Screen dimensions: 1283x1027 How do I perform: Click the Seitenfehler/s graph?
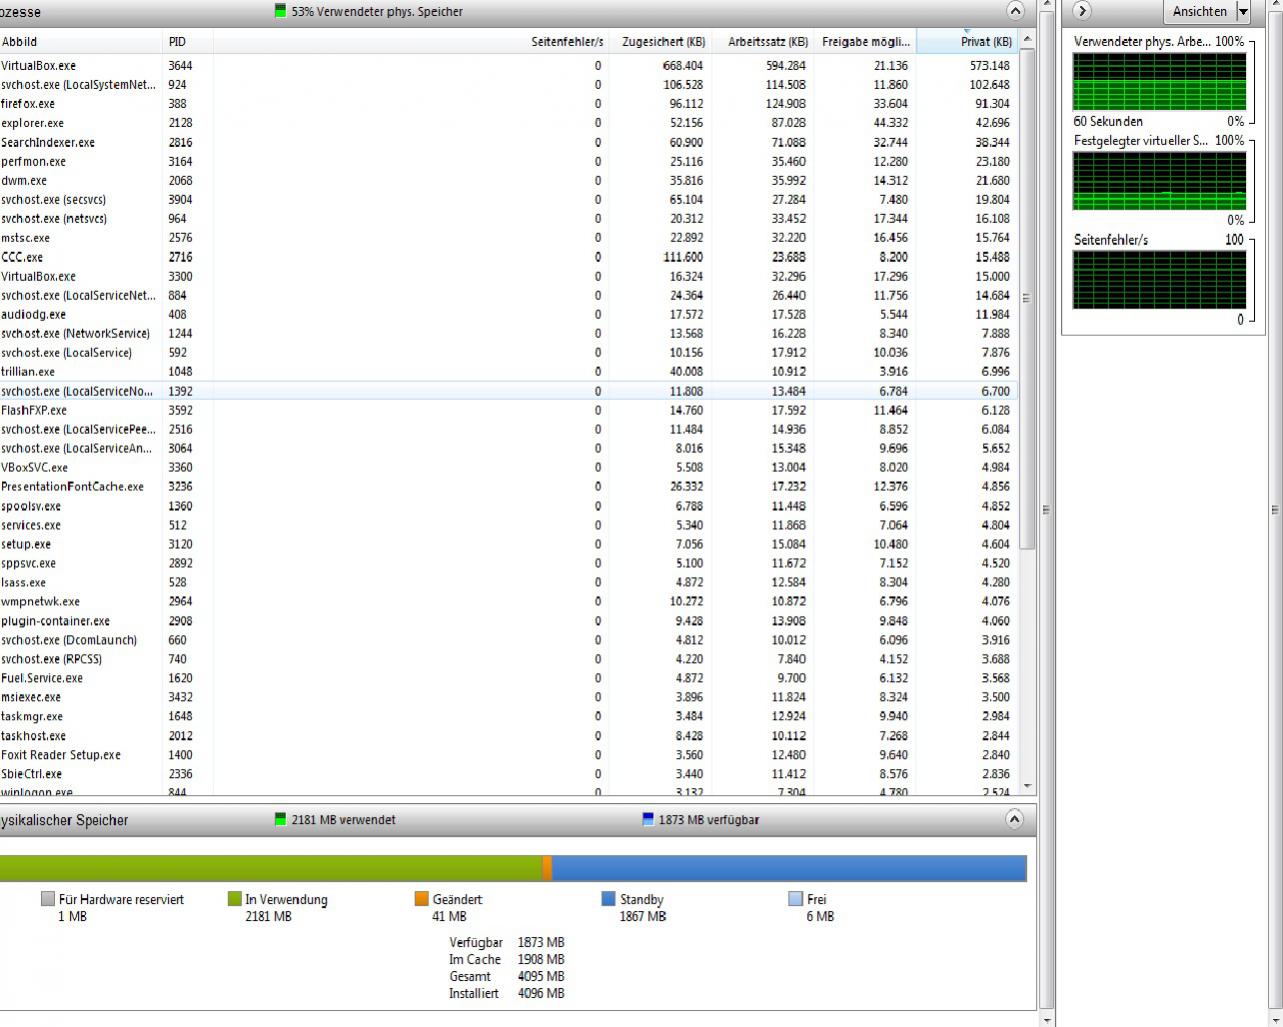tap(1159, 280)
